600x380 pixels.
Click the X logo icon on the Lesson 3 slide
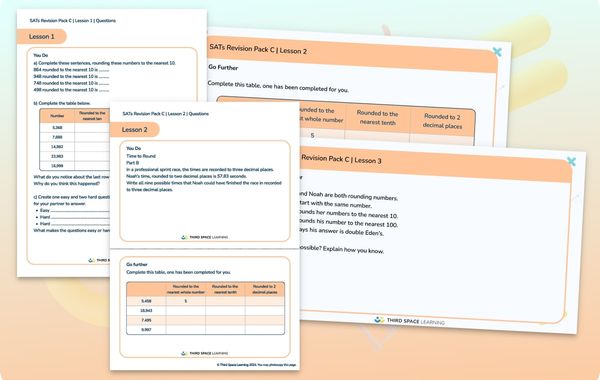pyautogui.click(x=571, y=161)
